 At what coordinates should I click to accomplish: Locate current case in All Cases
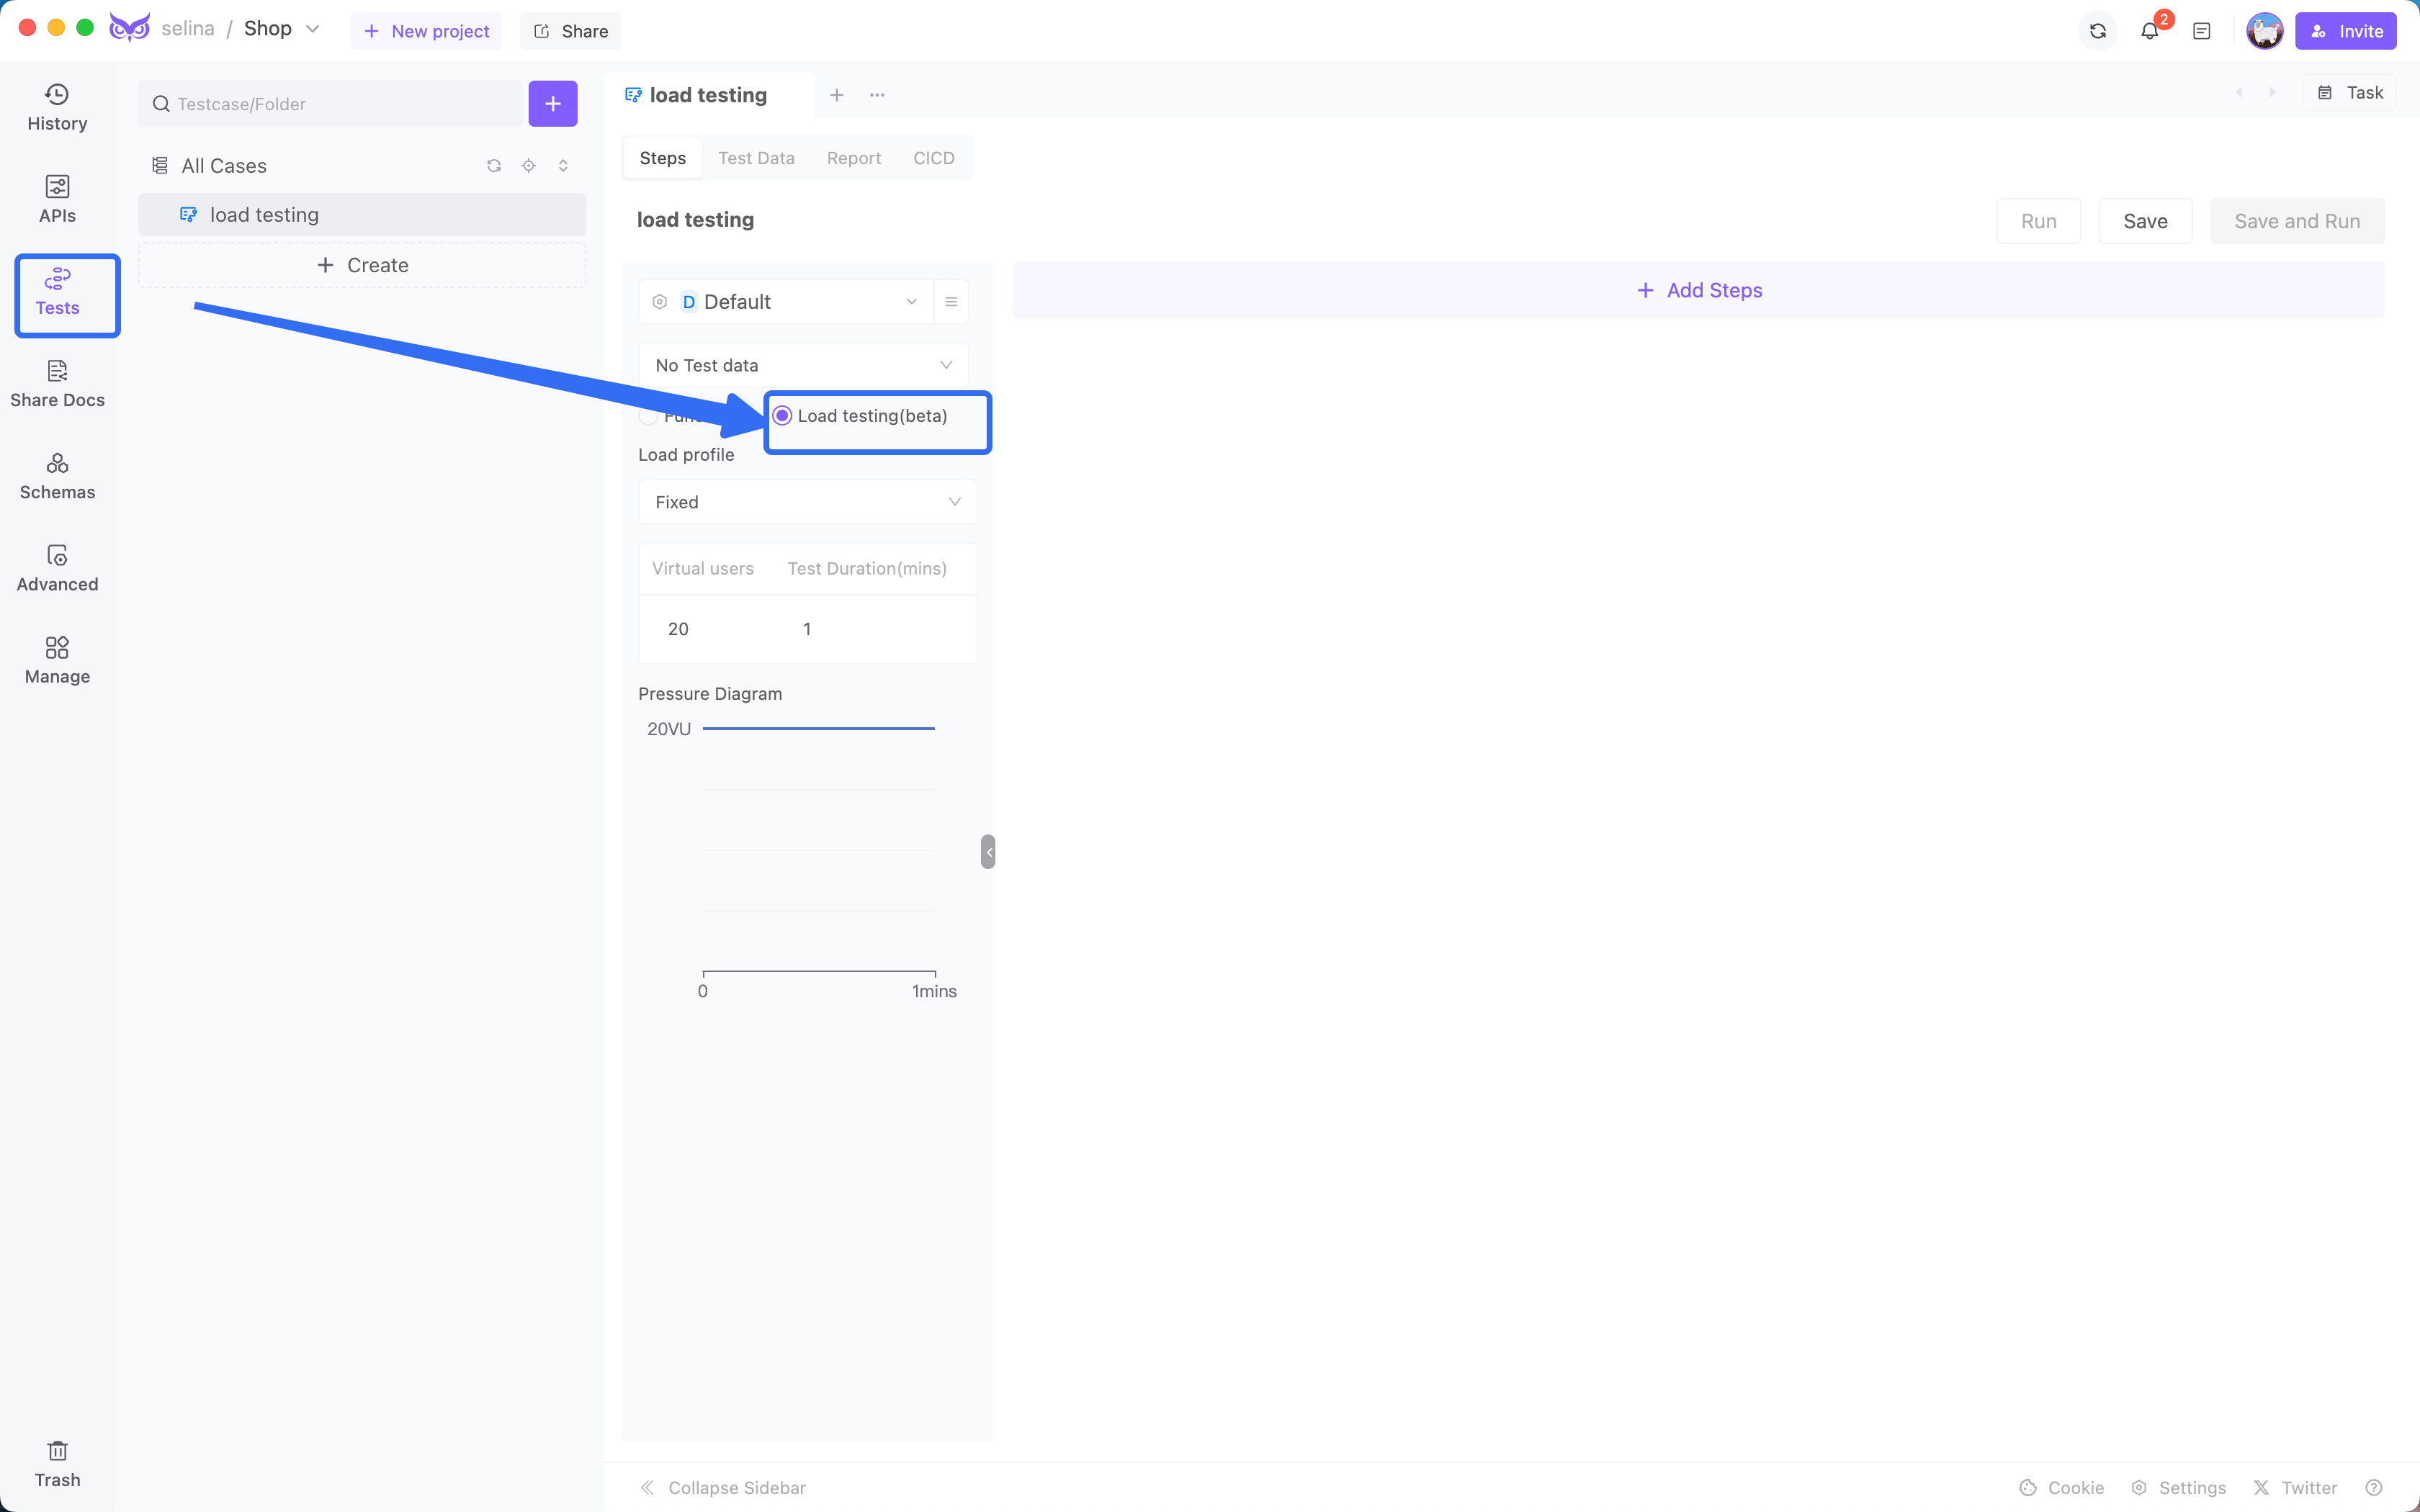tap(529, 166)
